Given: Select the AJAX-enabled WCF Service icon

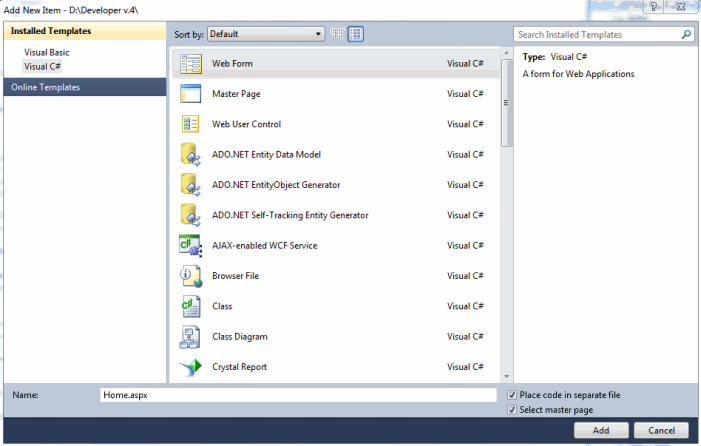Looking at the screenshot, I should point(191,246).
